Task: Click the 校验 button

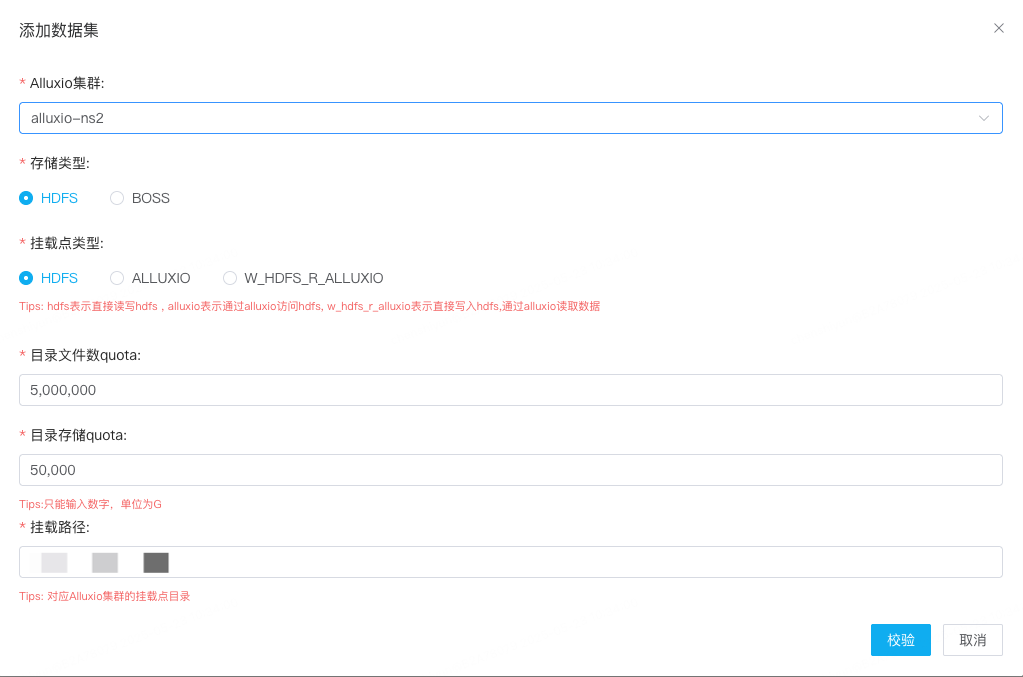Action: point(900,640)
